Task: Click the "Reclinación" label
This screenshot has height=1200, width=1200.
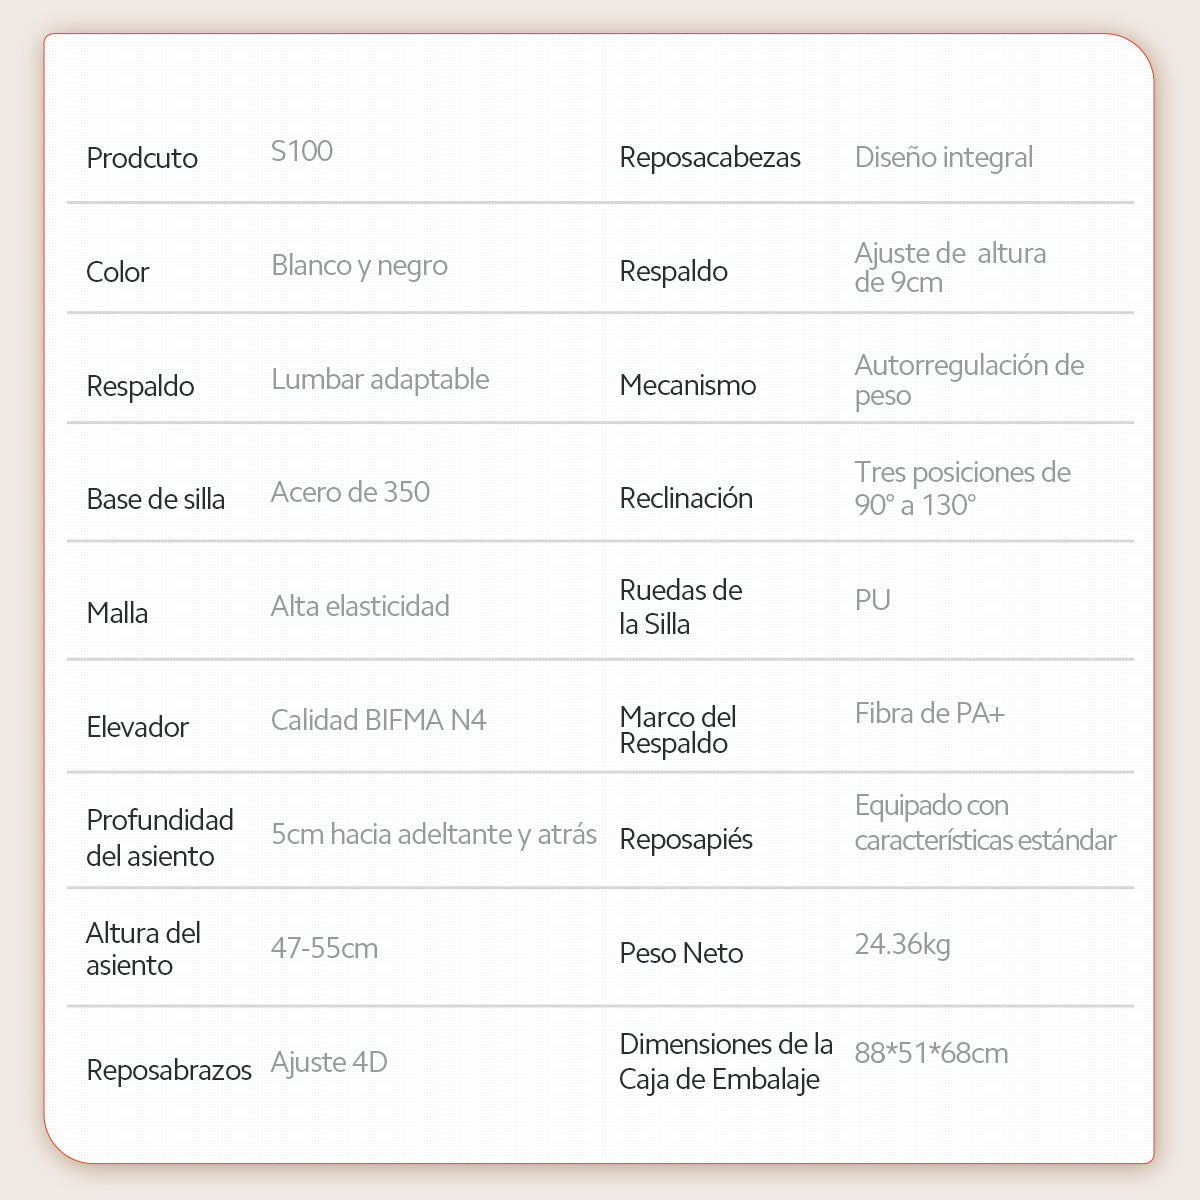Action: pos(686,498)
